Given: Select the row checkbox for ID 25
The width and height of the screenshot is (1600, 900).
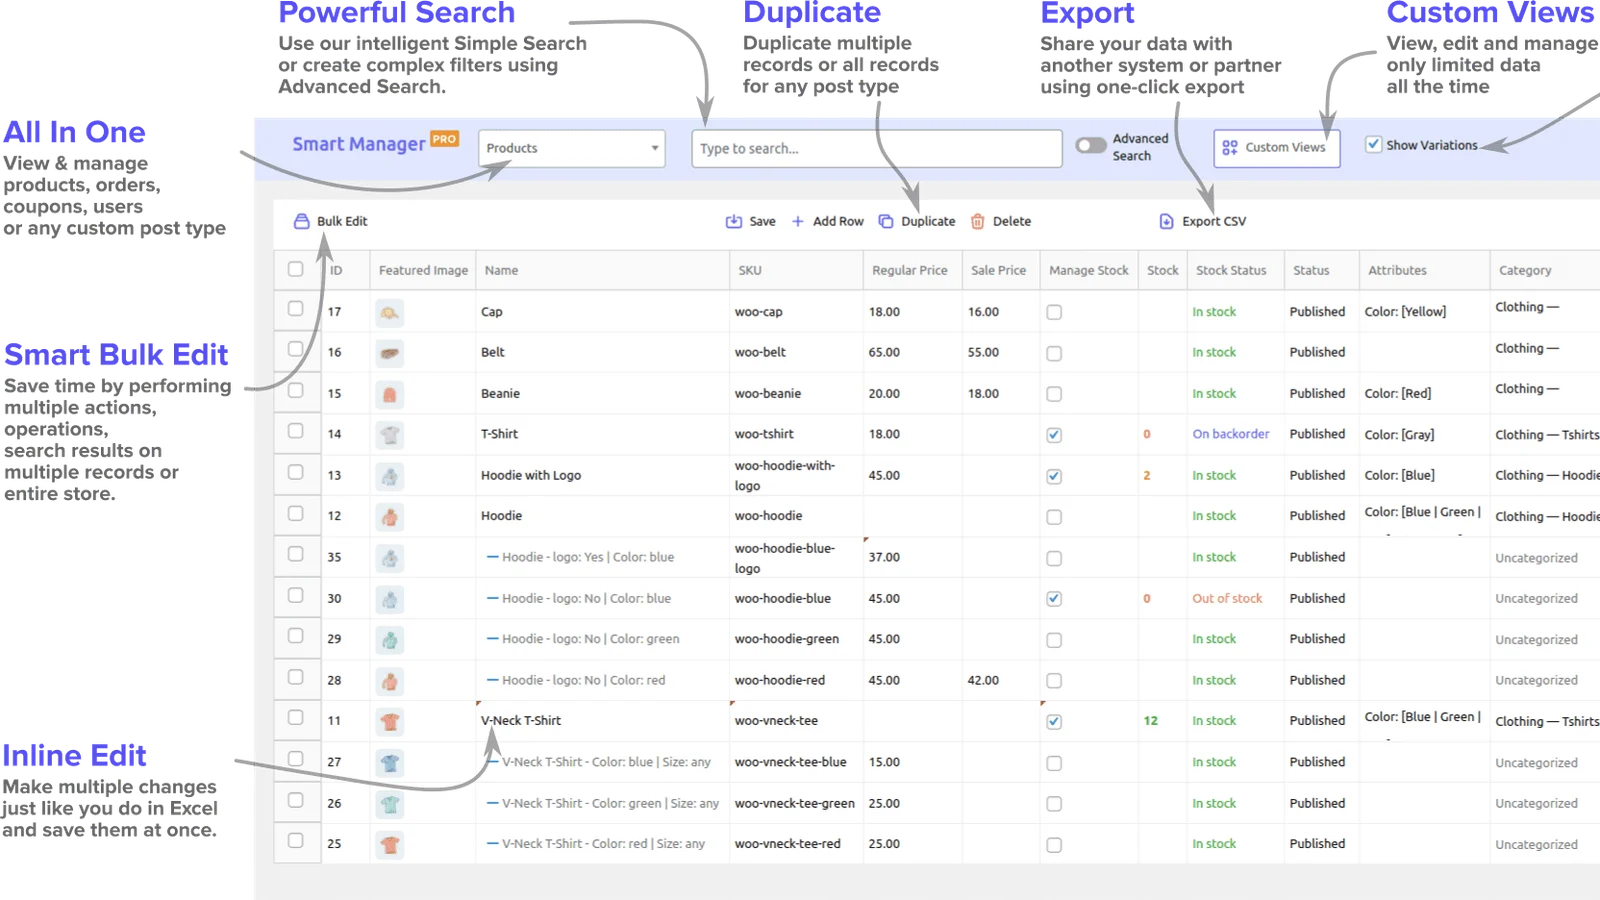Looking at the screenshot, I should click(295, 841).
